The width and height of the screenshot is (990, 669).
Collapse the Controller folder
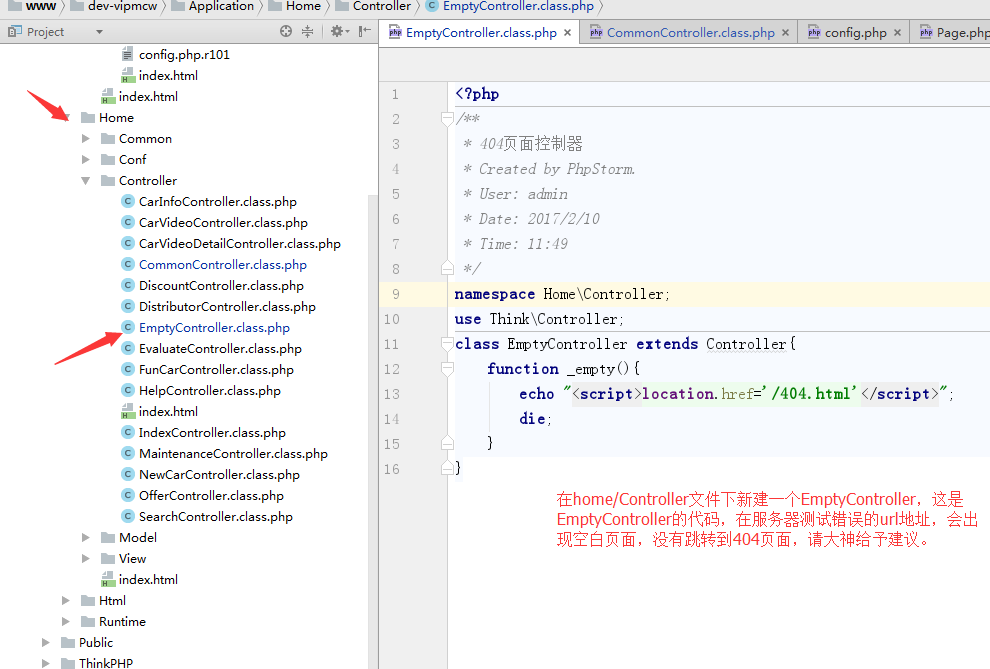[x=87, y=181]
